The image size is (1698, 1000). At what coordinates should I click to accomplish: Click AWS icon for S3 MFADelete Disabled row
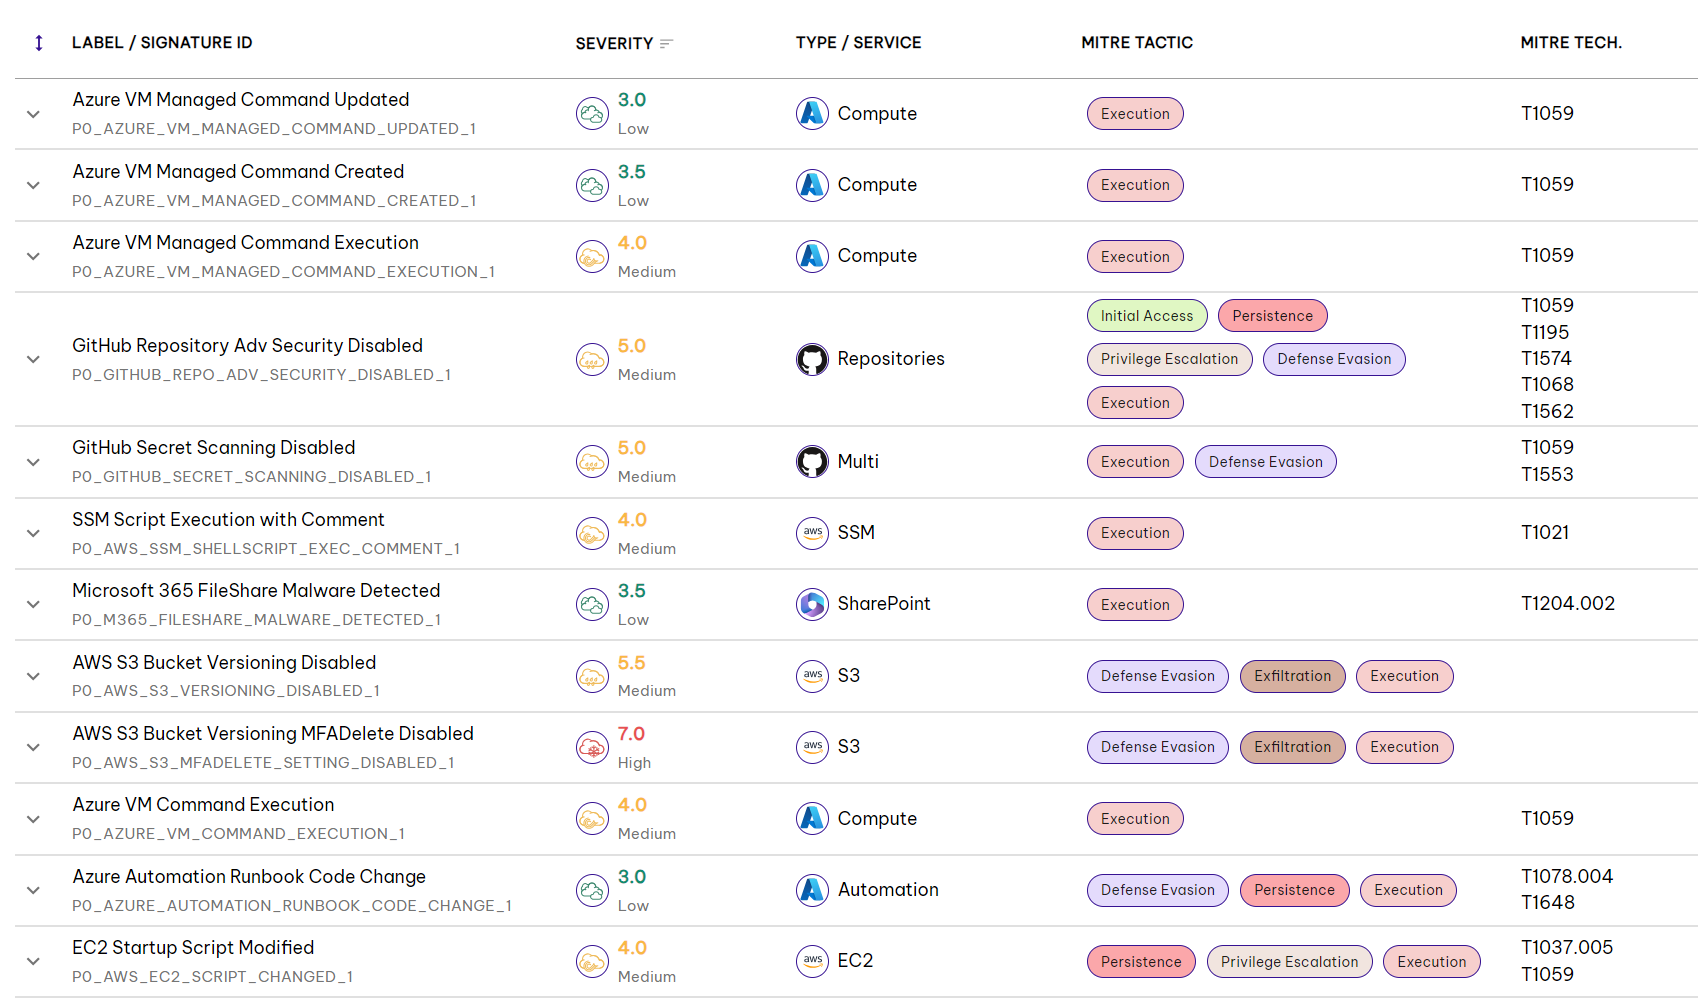point(812,747)
